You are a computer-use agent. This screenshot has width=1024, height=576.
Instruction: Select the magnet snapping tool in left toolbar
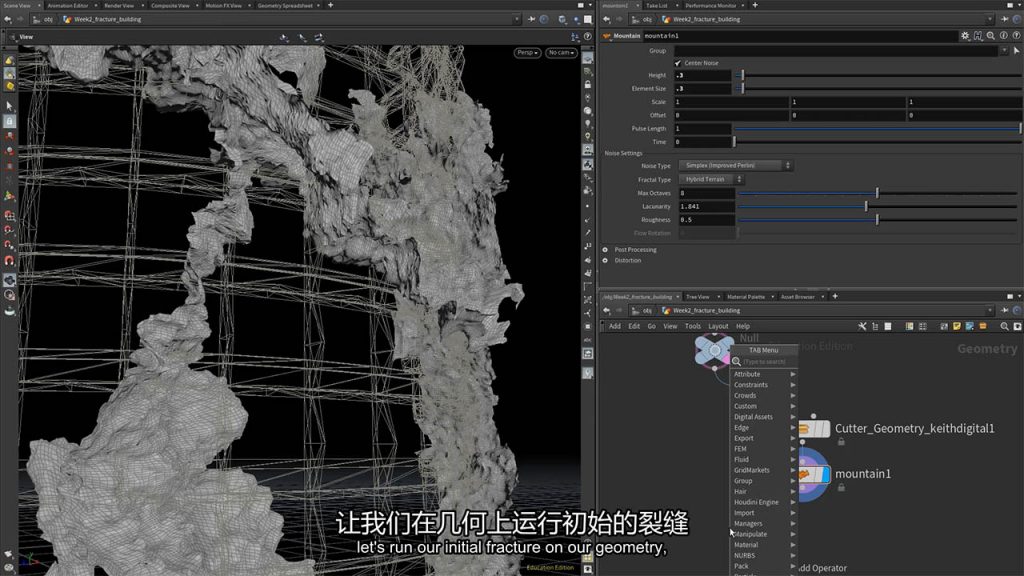pyautogui.click(x=9, y=261)
